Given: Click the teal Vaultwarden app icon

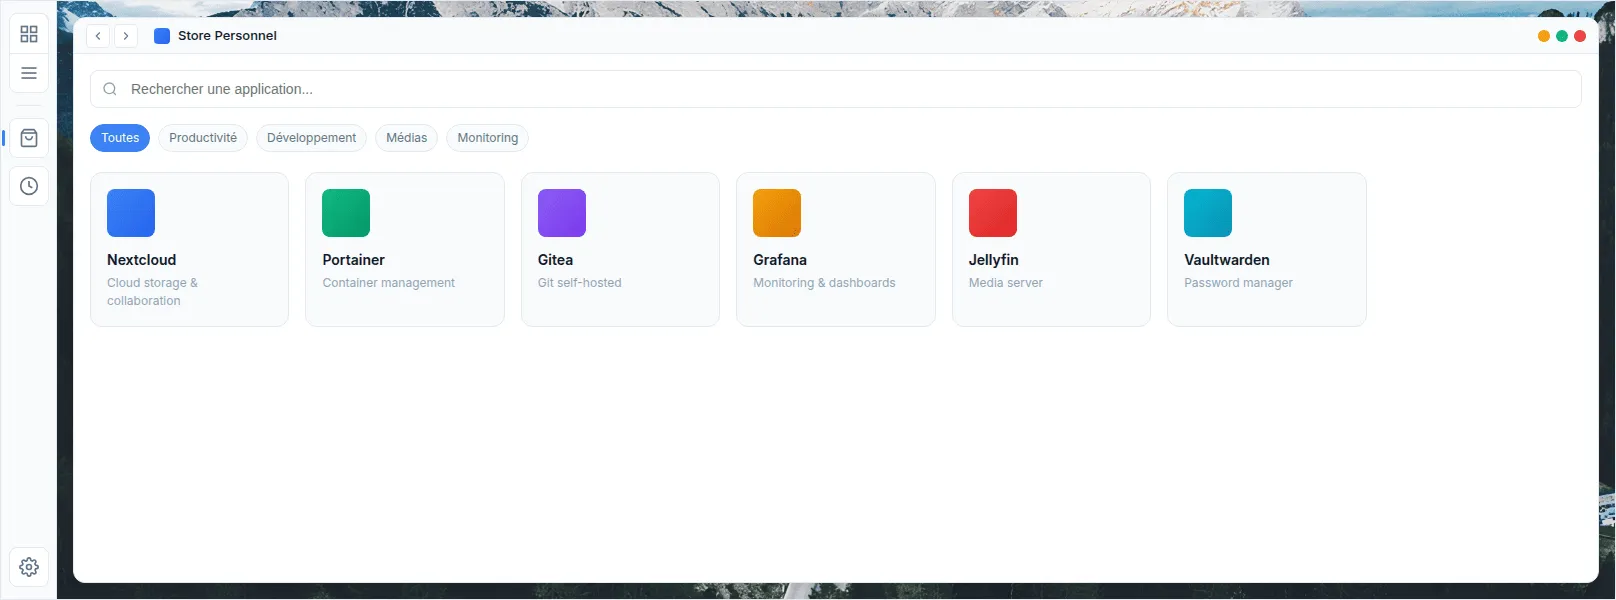Looking at the screenshot, I should click(1208, 213).
